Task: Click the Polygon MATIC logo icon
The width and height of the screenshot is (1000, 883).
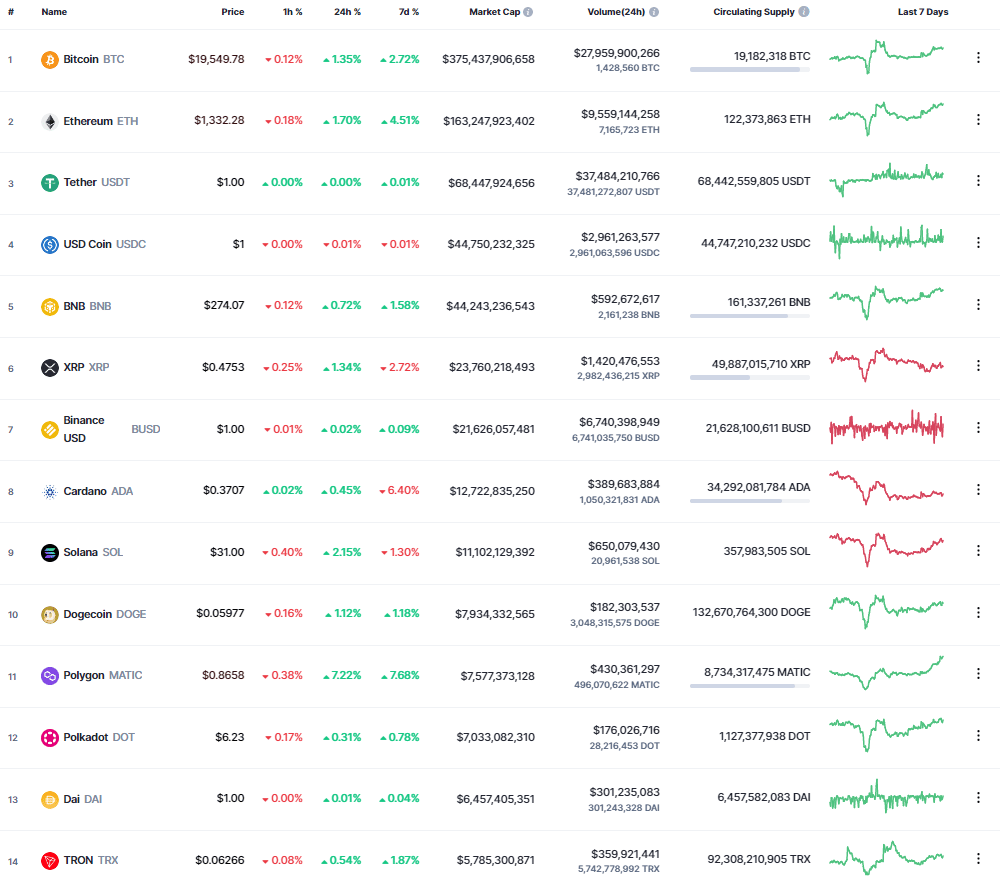Action: (49, 676)
